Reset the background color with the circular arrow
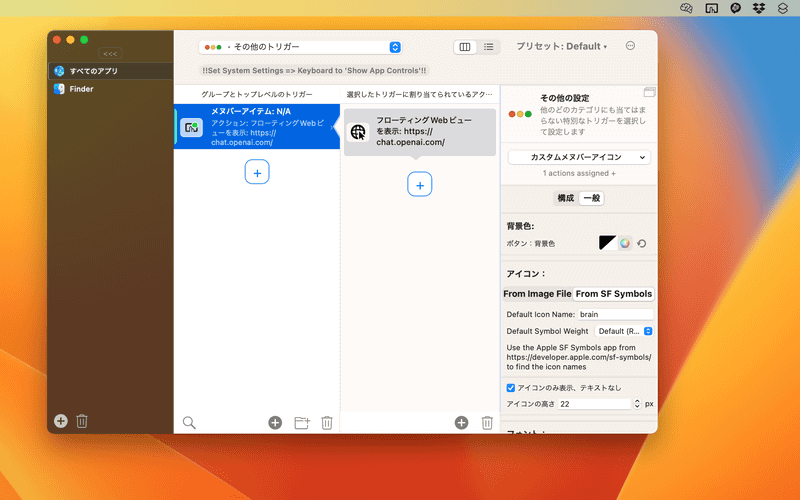 point(642,244)
